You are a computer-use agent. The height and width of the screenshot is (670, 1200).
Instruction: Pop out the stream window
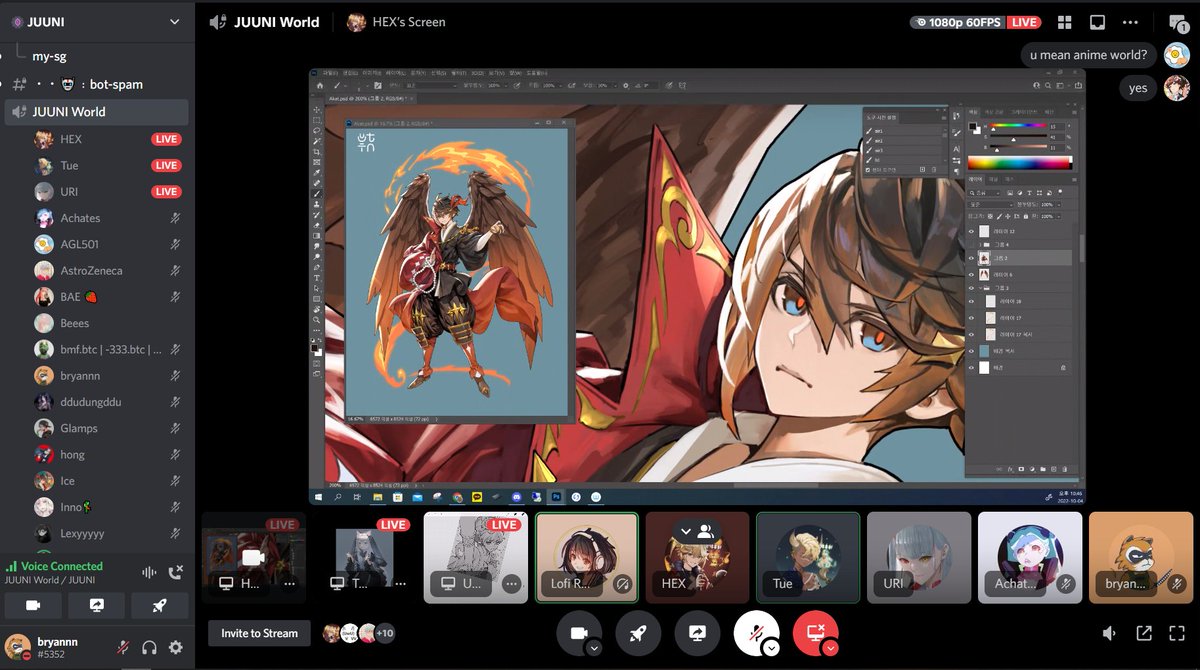click(1144, 633)
